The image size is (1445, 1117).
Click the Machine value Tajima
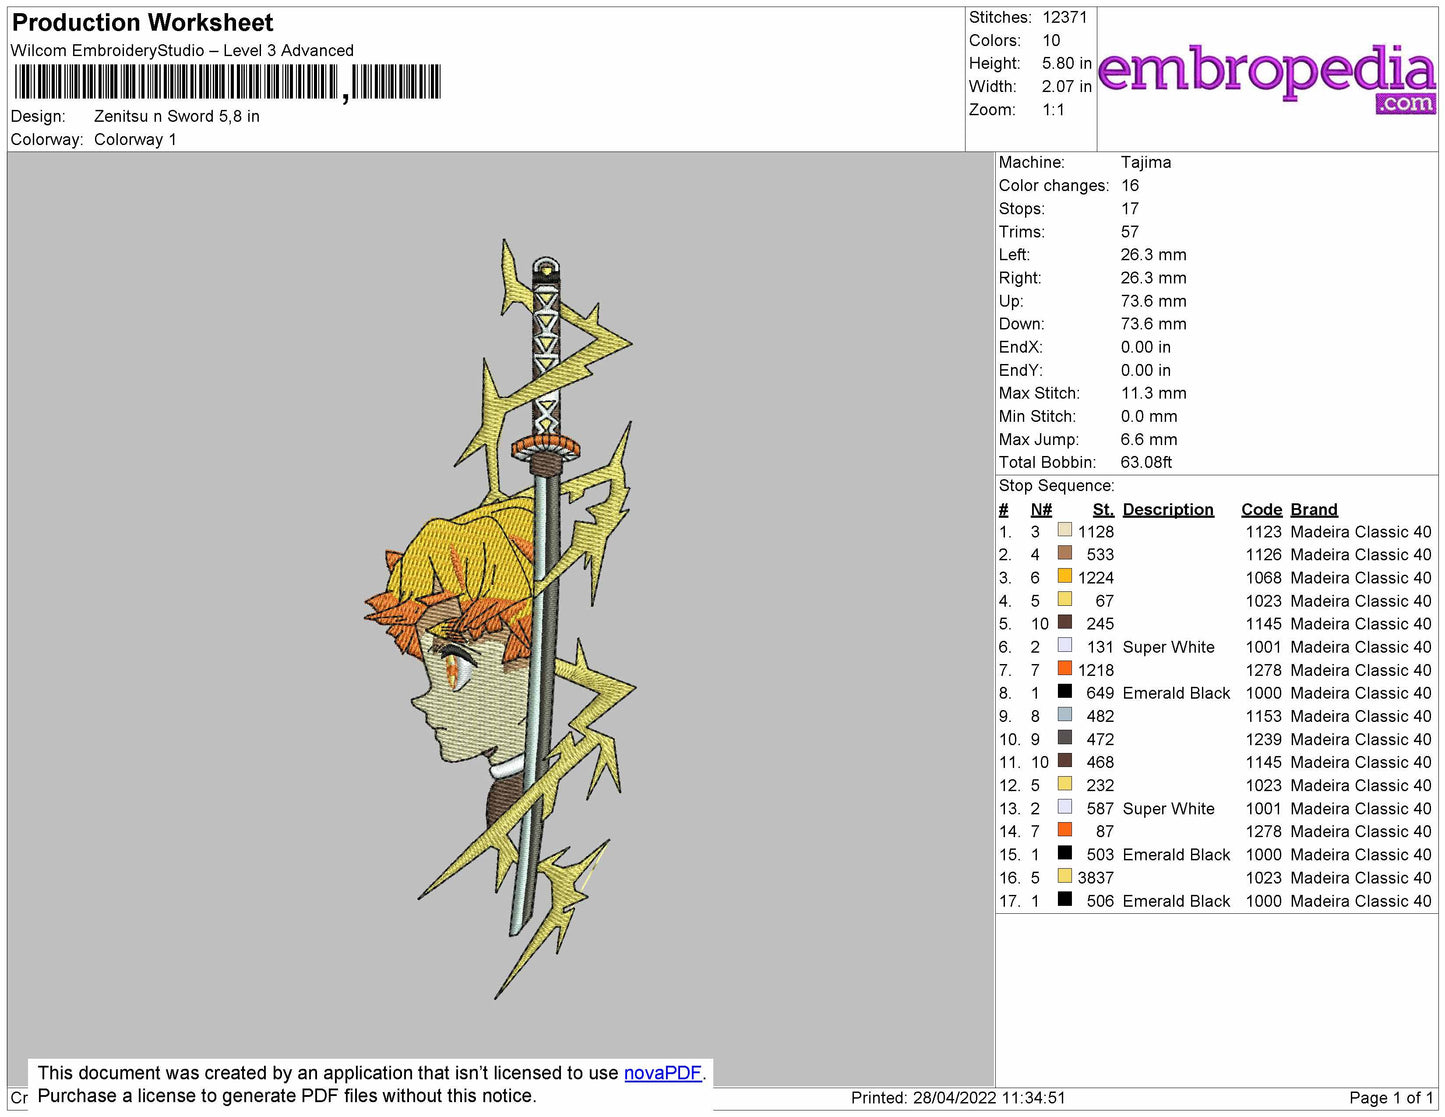coord(1146,162)
